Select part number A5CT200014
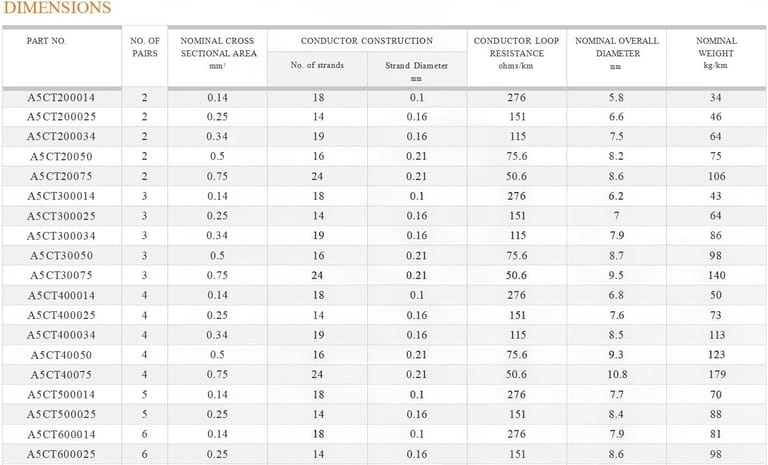 [61, 97]
